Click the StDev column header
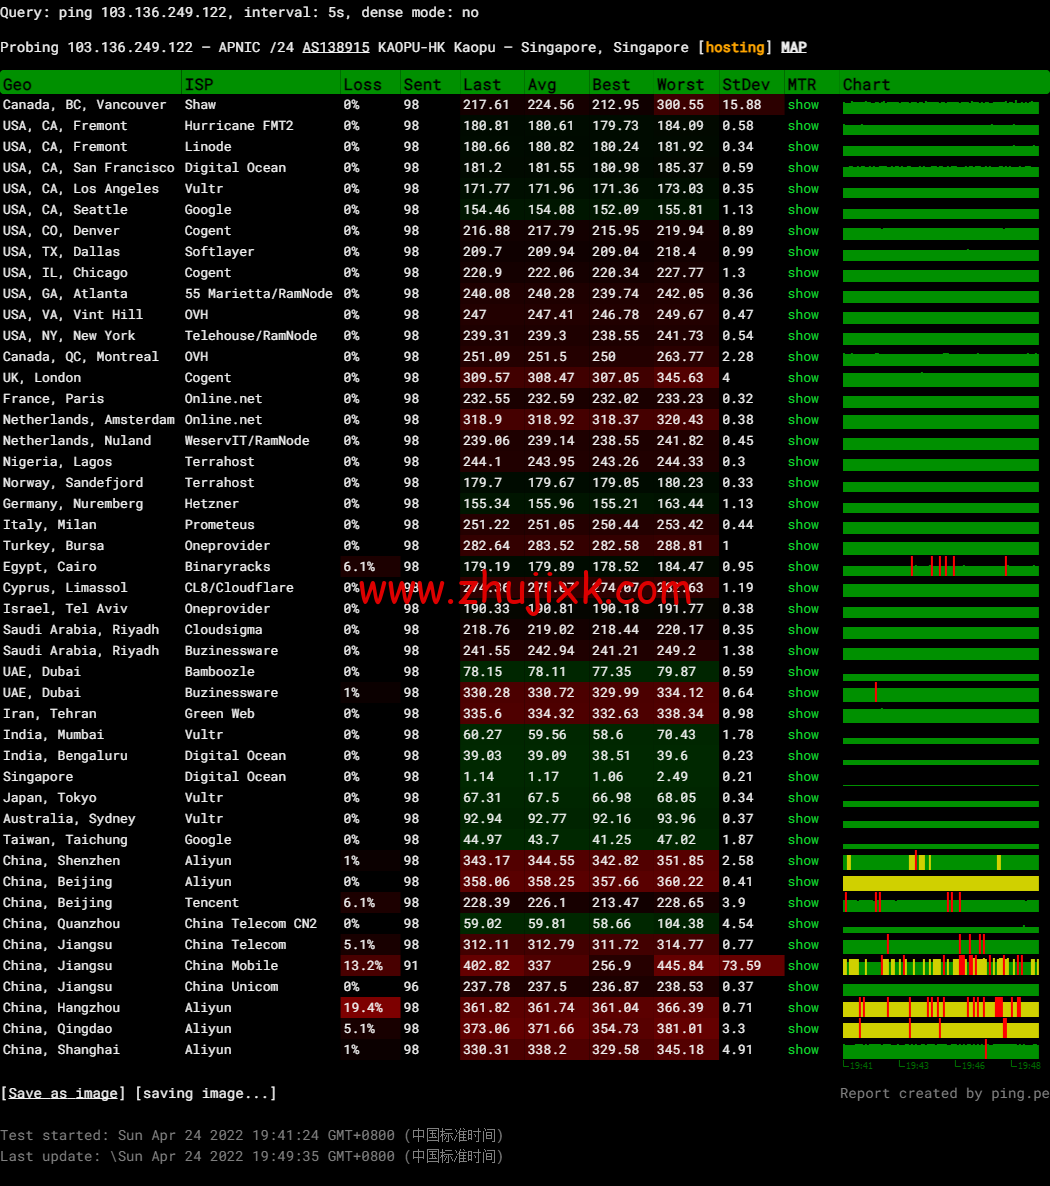The height and width of the screenshot is (1186, 1050). pos(746,85)
